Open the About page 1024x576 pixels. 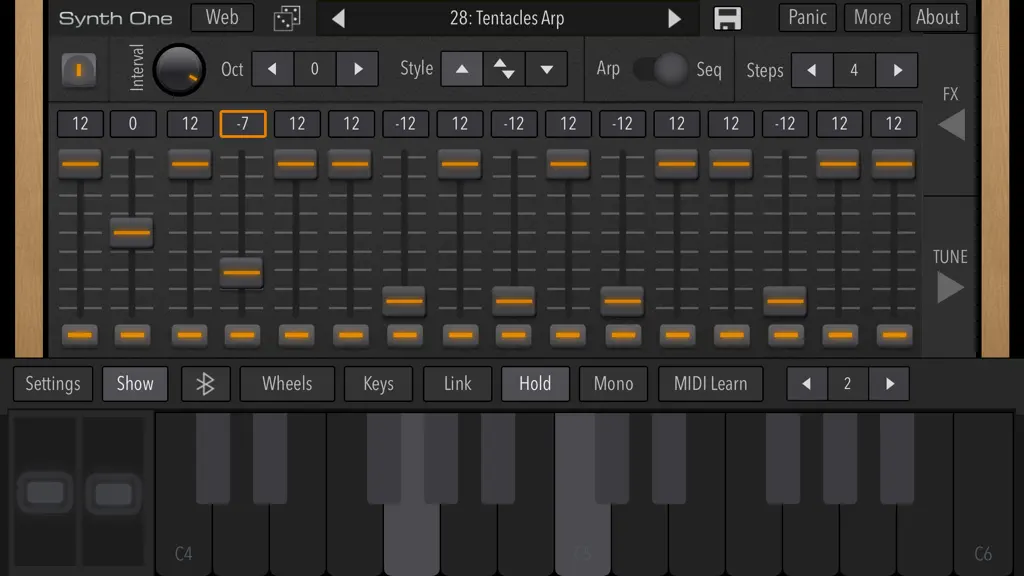[937, 18]
